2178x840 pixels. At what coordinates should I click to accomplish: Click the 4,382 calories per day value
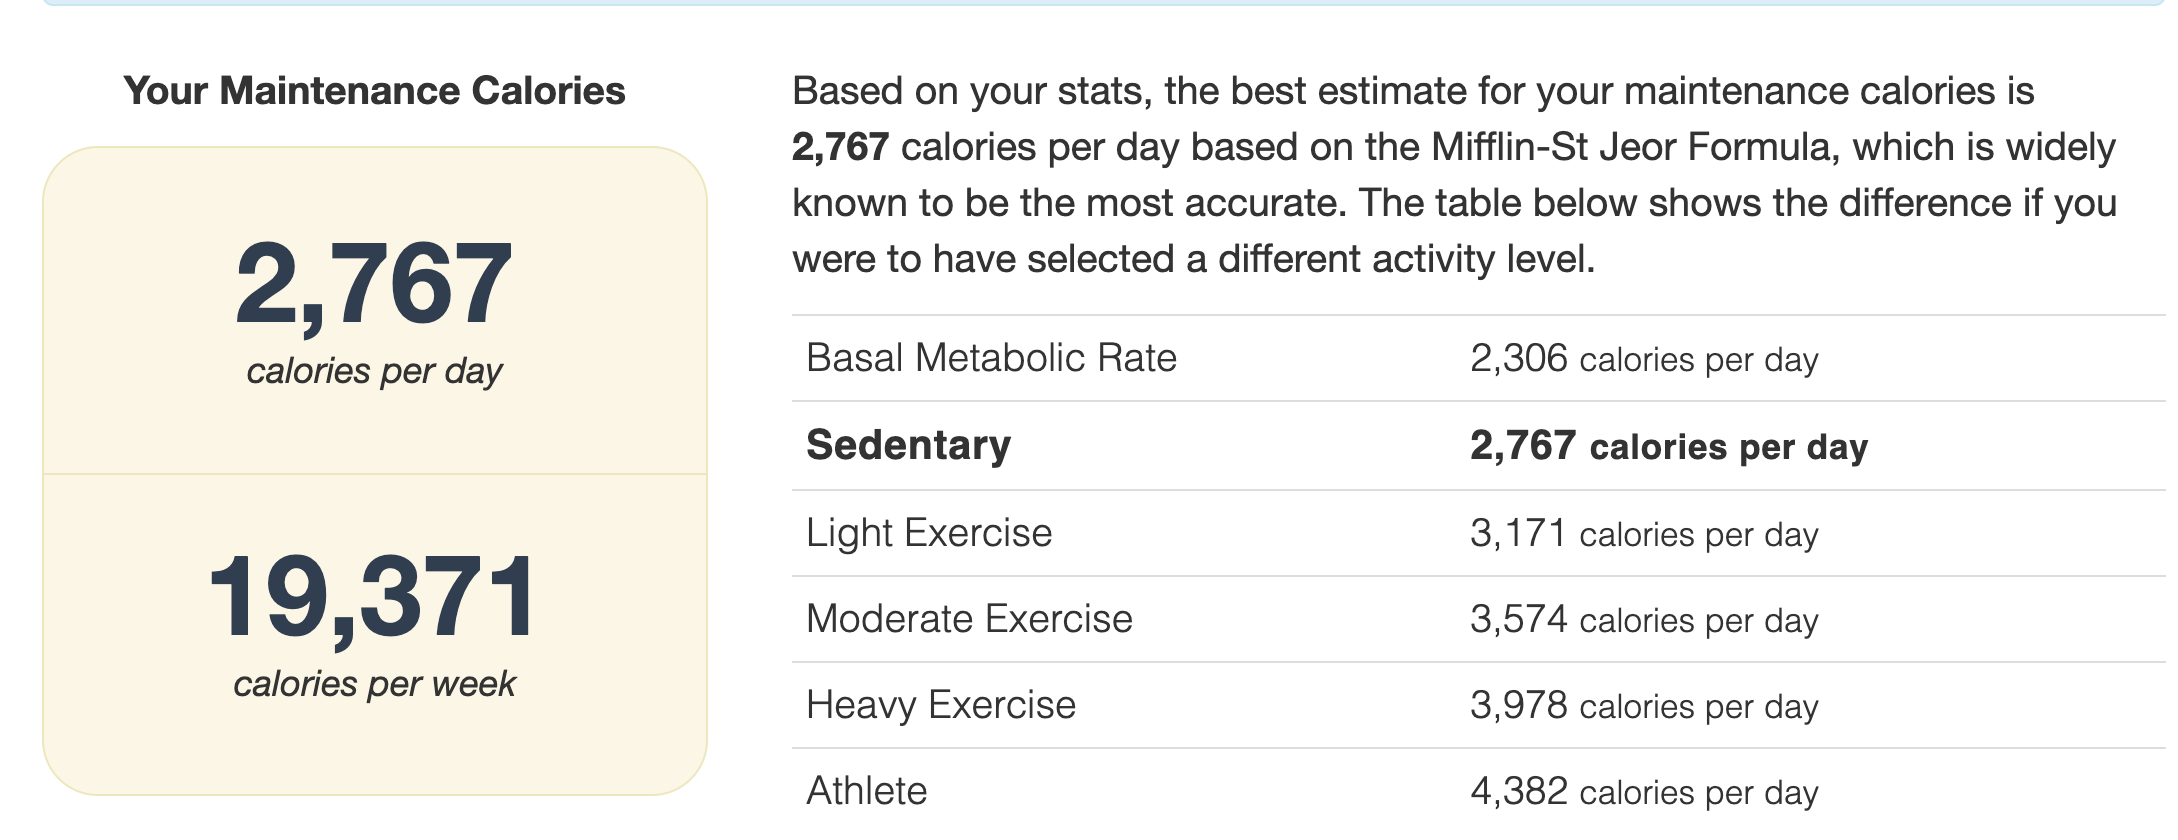pyautogui.click(x=1643, y=792)
